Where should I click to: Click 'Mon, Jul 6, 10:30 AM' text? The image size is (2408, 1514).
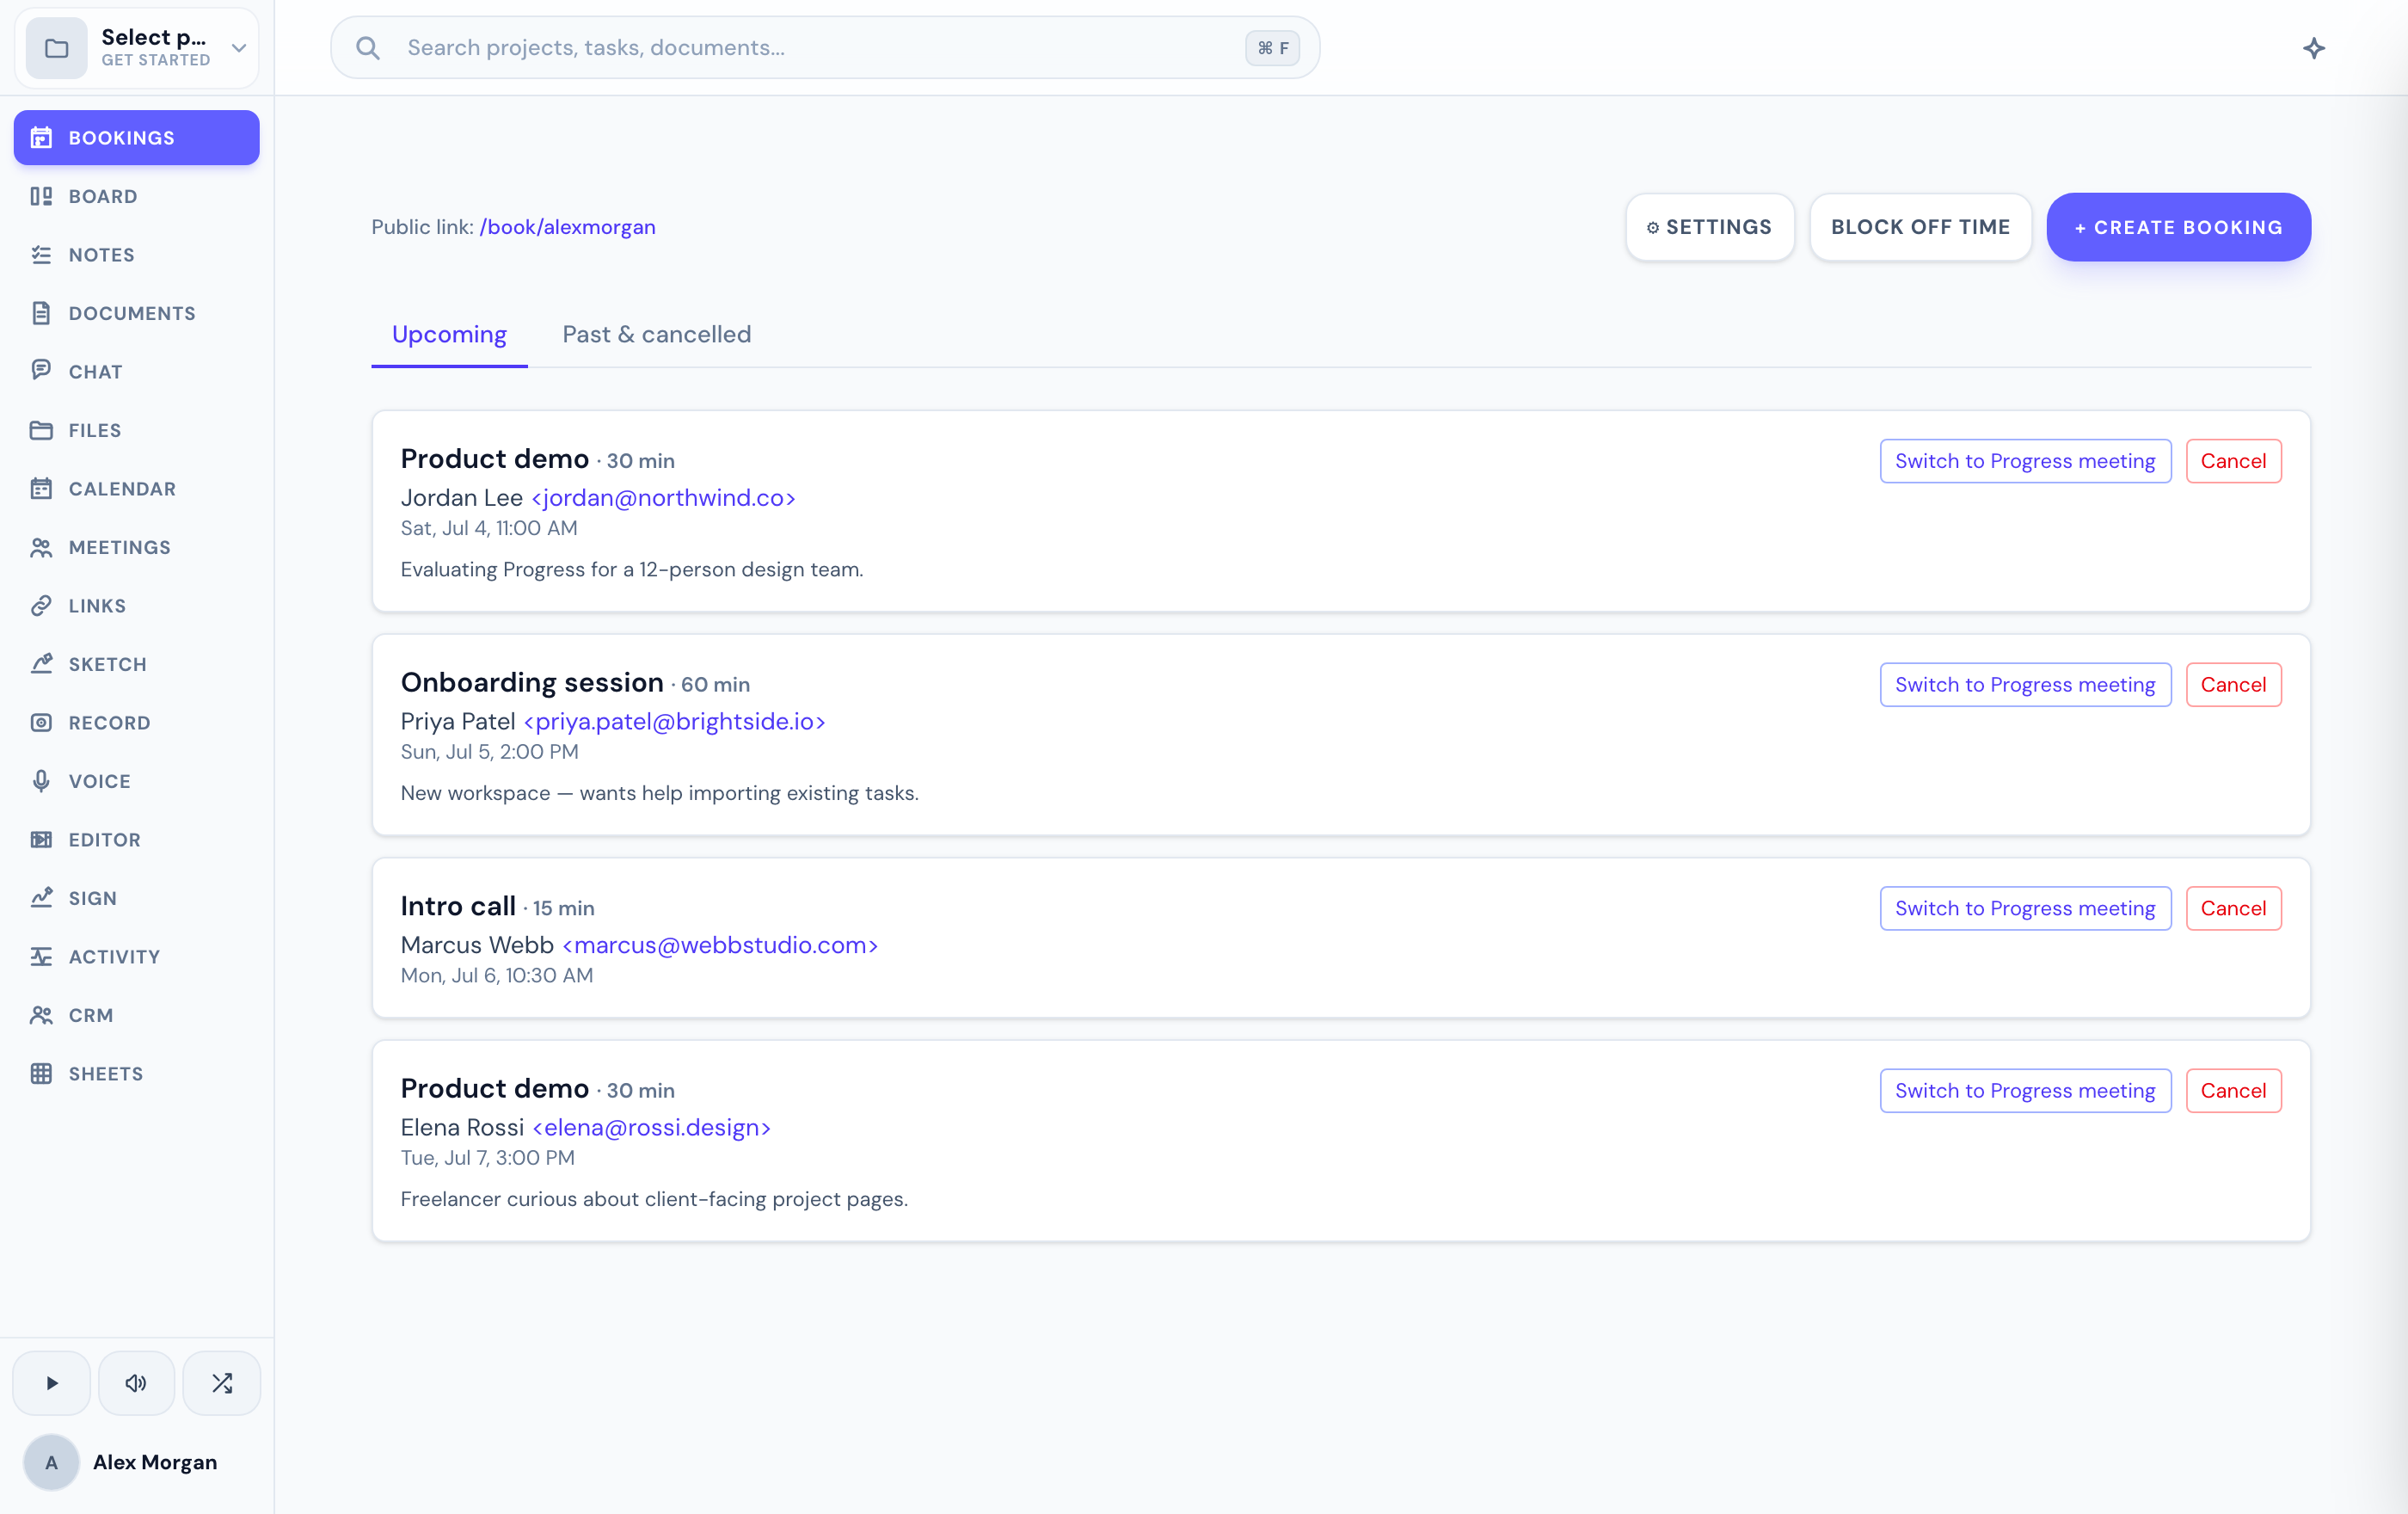(x=497, y=975)
